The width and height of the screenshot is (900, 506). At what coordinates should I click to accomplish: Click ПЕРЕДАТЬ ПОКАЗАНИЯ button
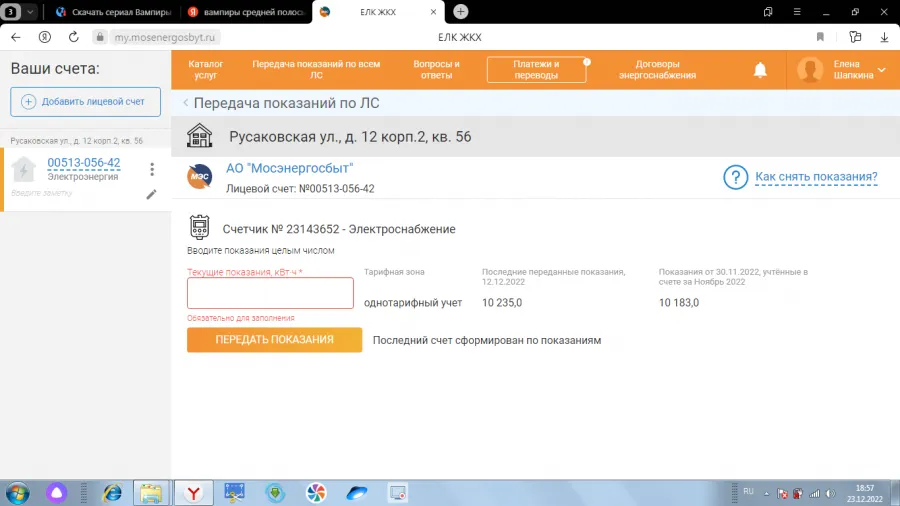click(x=274, y=340)
